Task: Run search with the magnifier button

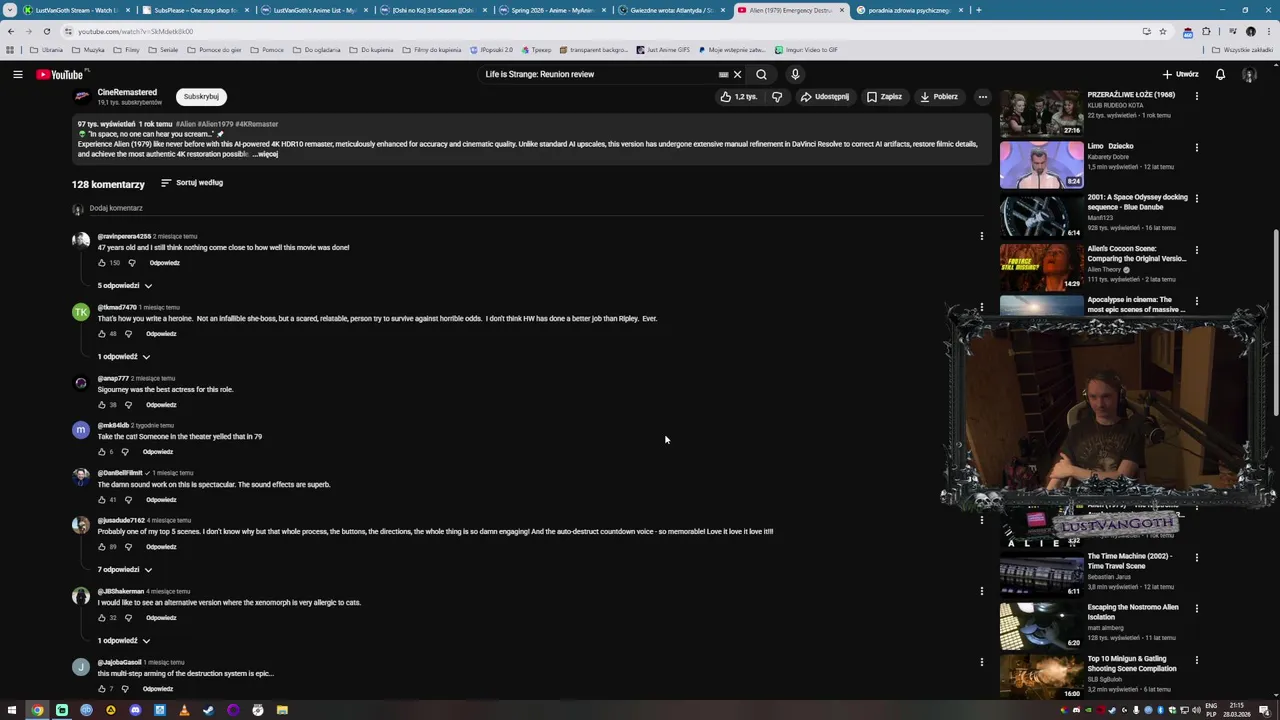Action: 761,74
